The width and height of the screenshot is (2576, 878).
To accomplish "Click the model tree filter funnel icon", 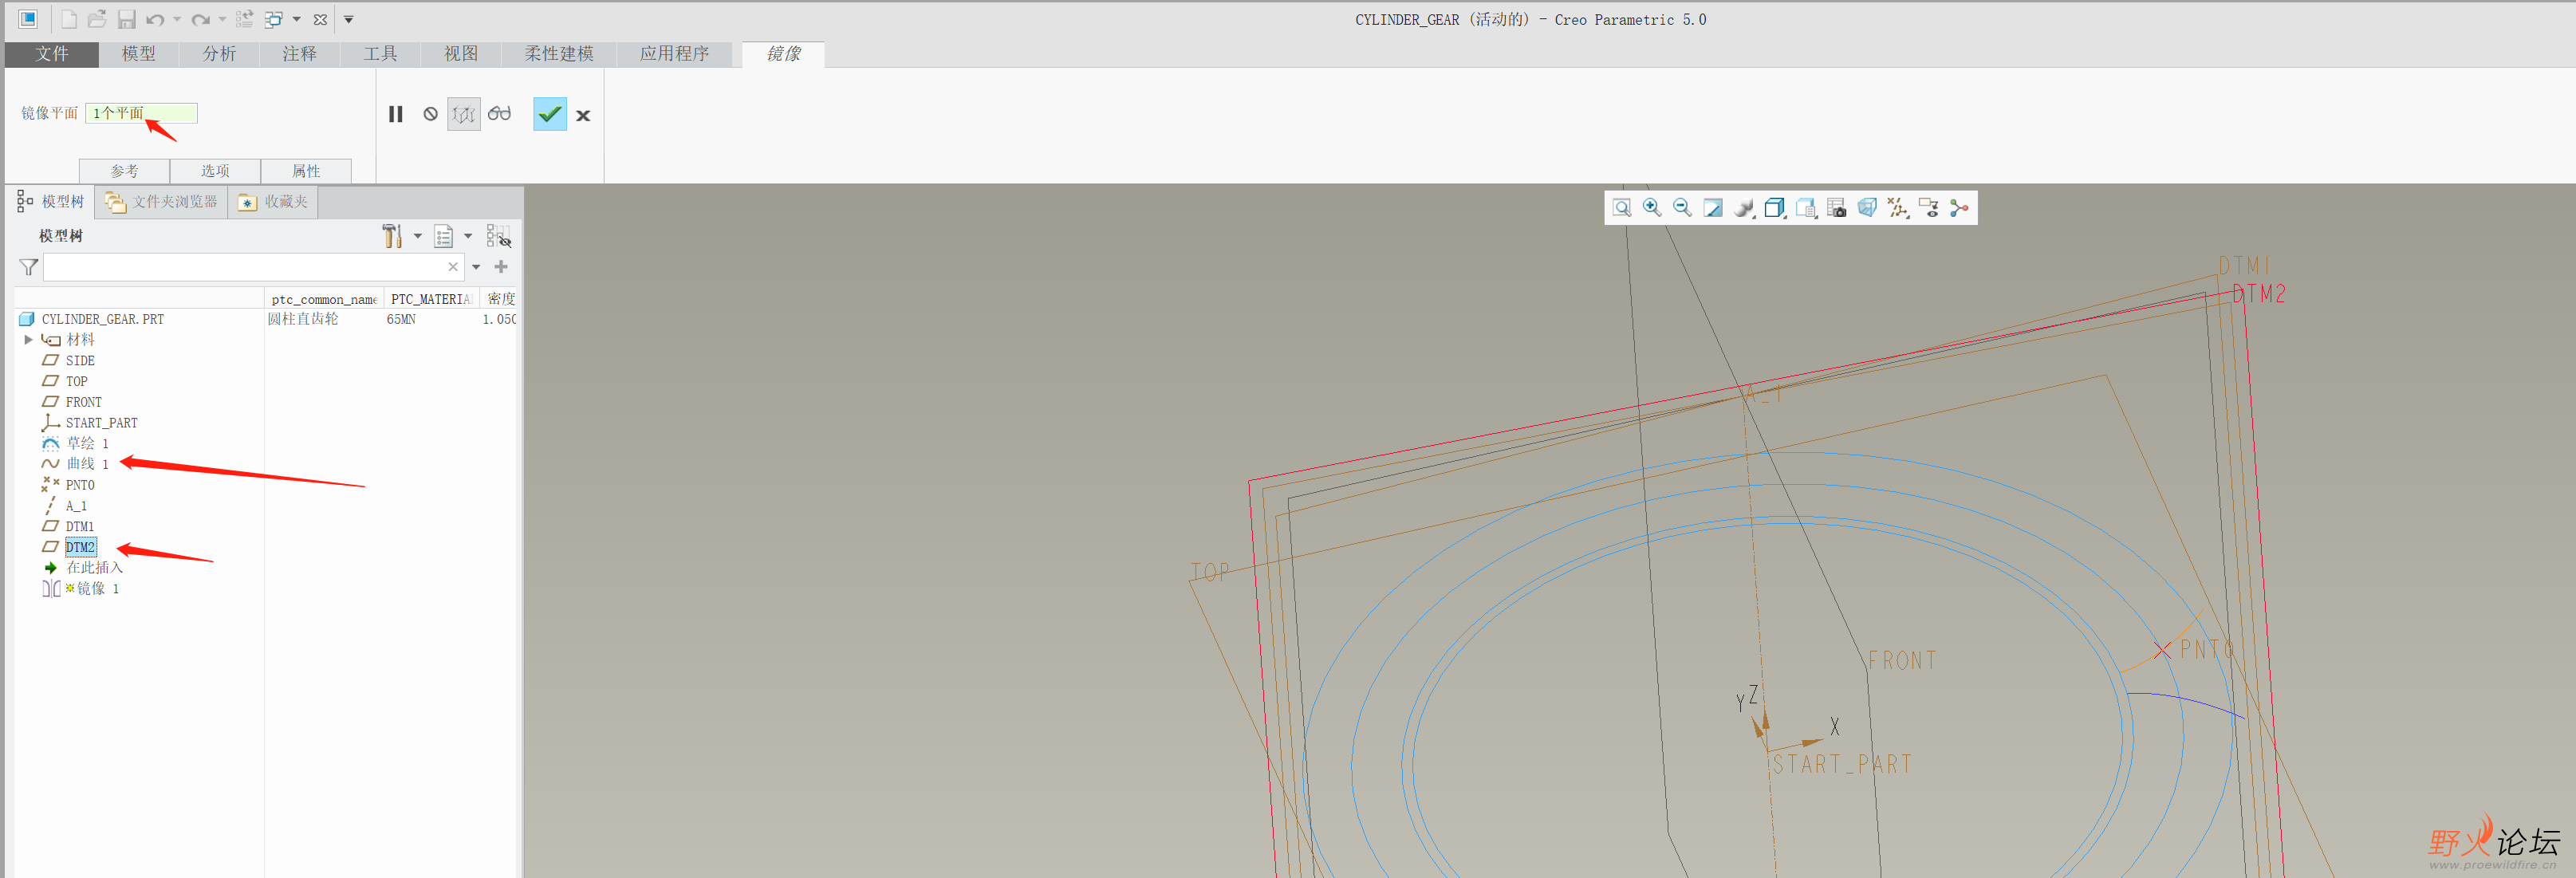I will 29,267.
